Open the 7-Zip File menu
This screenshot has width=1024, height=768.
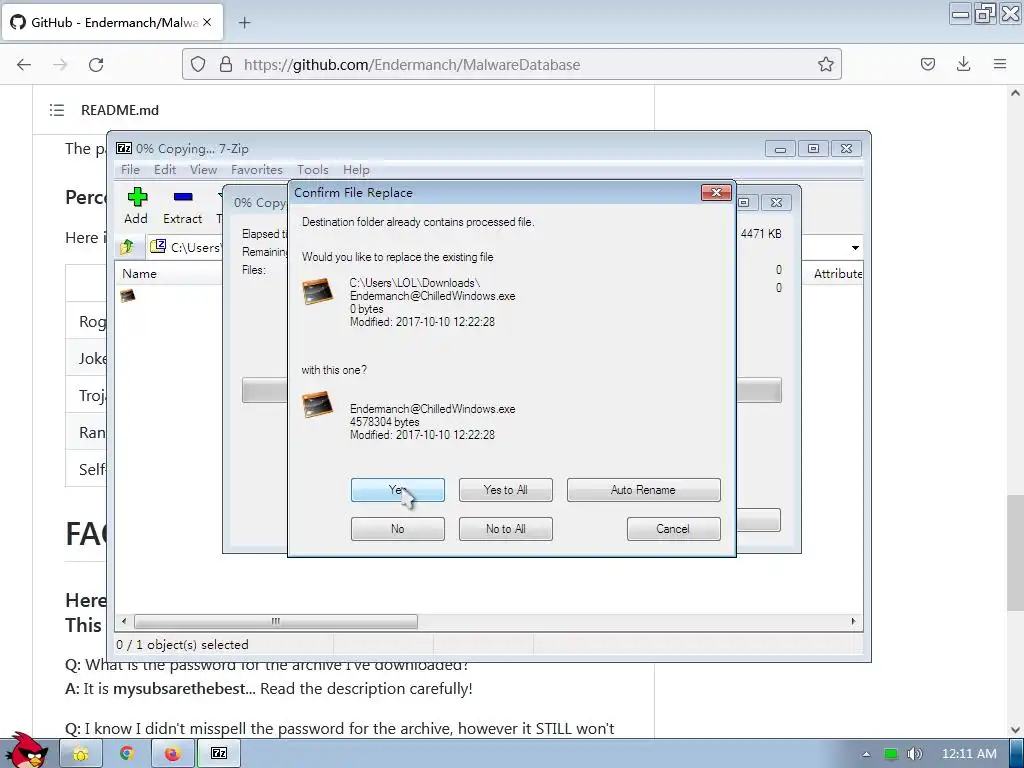click(x=130, y=170)
